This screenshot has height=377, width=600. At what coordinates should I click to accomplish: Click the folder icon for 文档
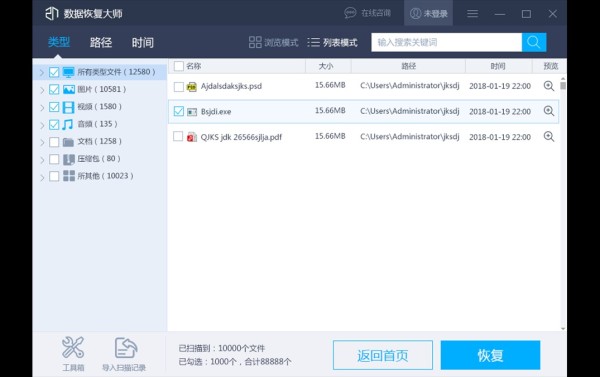[68, 142]
